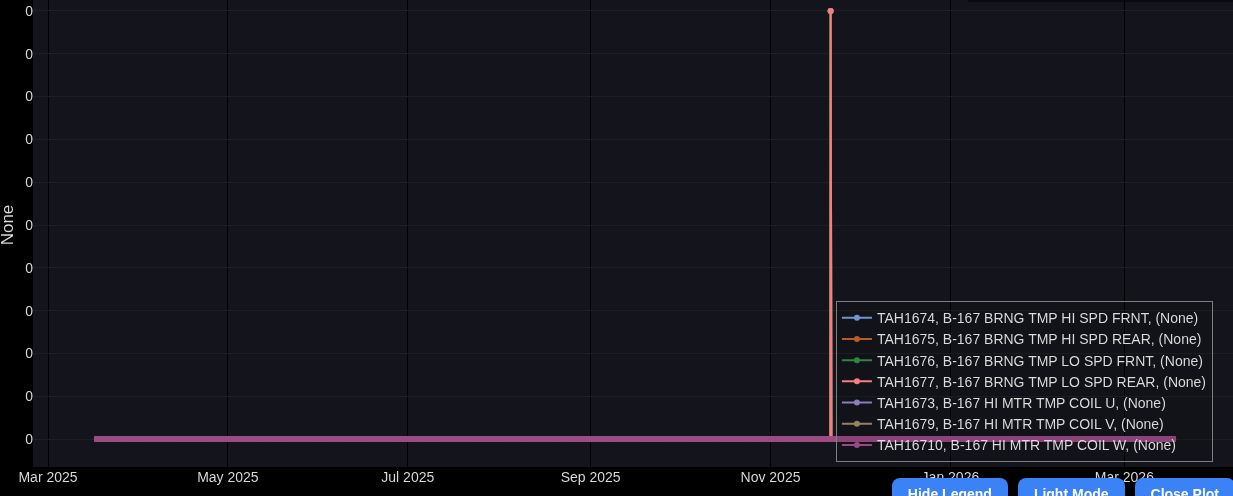Click the Jan 2026 x-axis label
Viewport: 1233px width, 496px height.
pos(950,473)
